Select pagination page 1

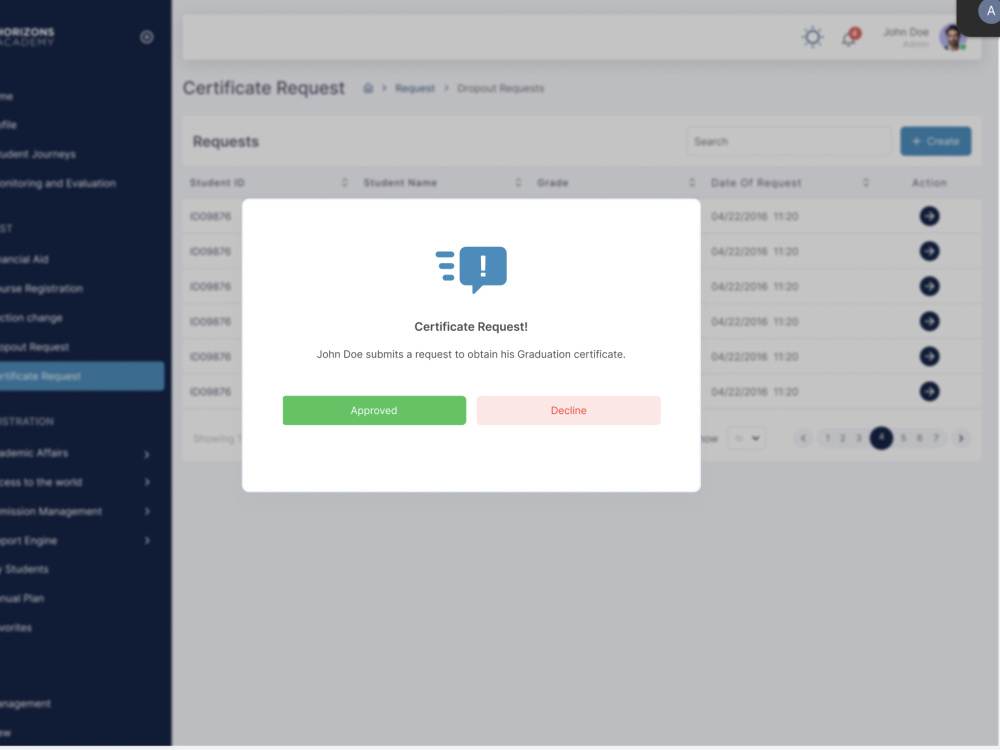coord(828,438)
